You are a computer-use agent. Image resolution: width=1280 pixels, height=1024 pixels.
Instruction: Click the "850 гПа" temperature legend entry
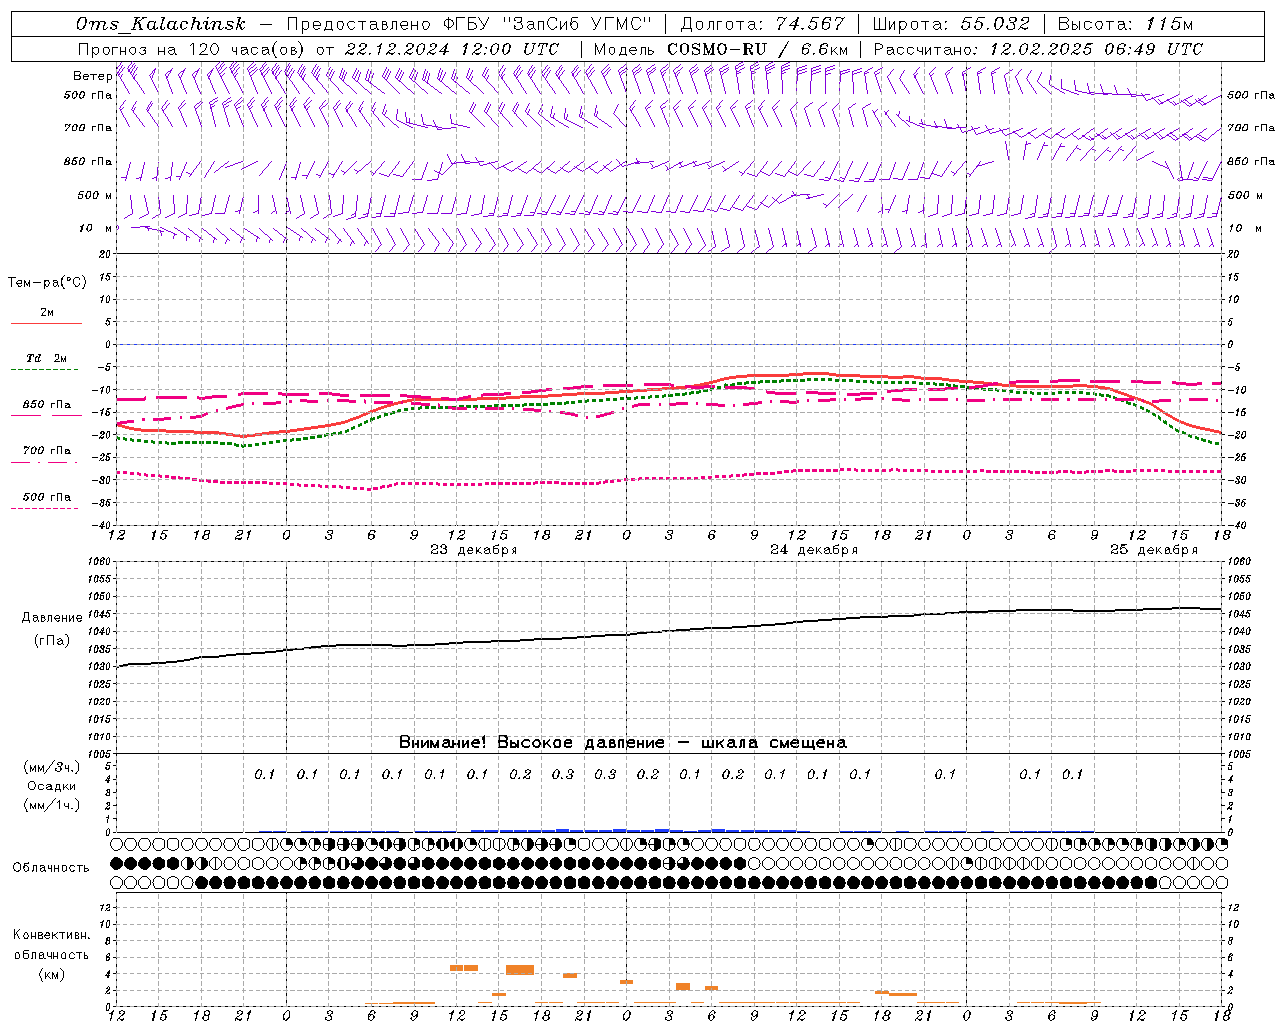pos(47,405)
